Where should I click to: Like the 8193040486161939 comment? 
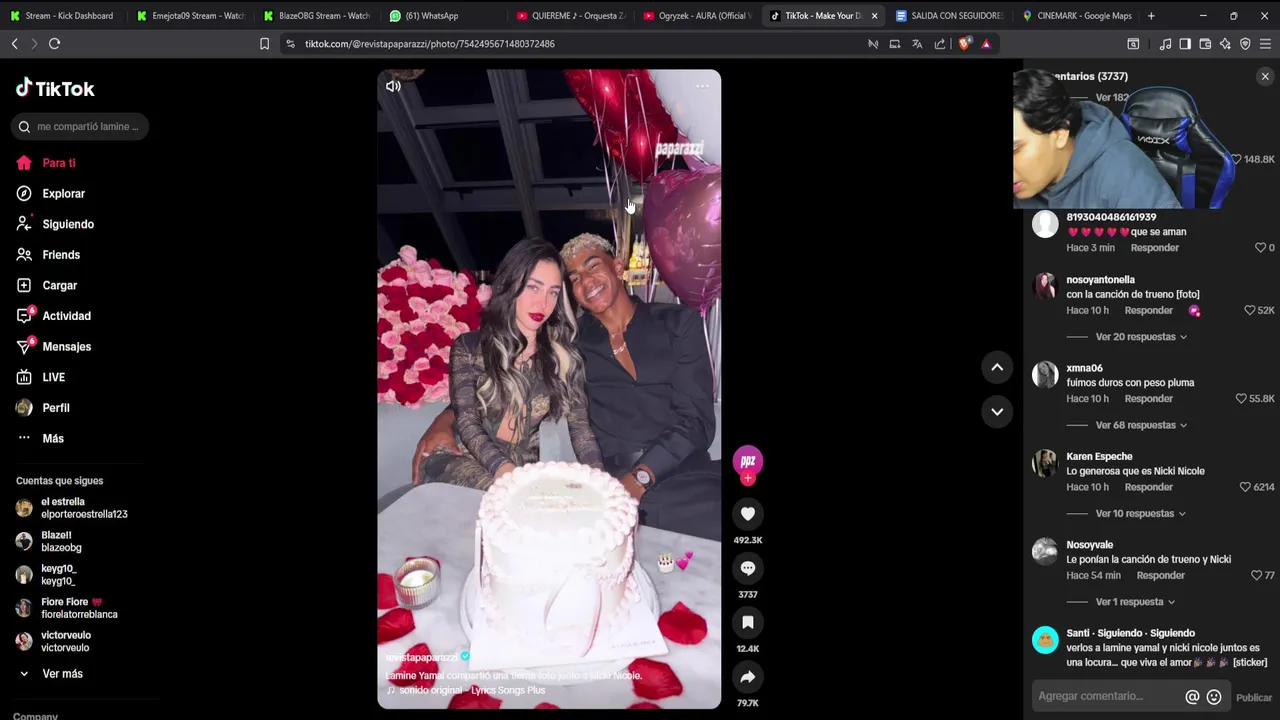tap(1261, 248)
